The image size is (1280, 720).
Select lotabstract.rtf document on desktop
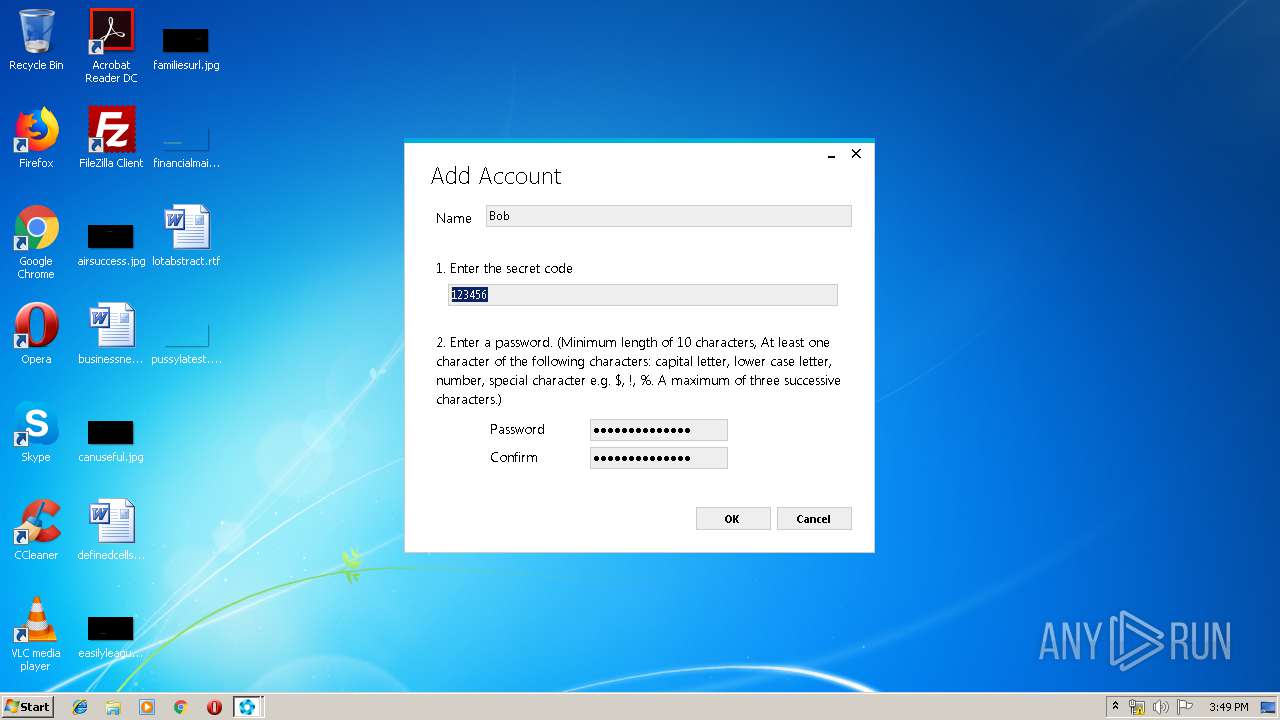point(186,236)
